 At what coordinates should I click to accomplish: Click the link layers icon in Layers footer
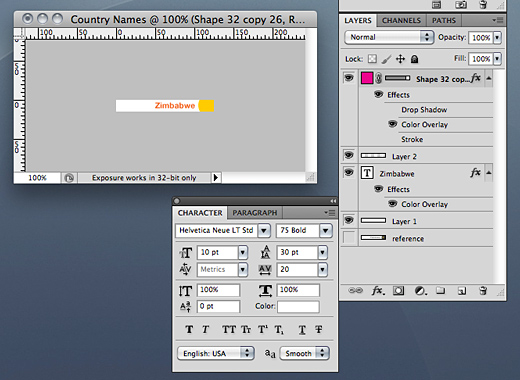click(355, 291)
